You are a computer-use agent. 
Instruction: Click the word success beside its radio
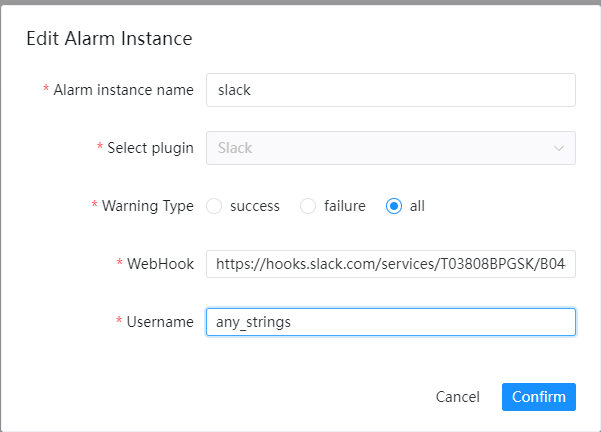click(x=254, y=206)
